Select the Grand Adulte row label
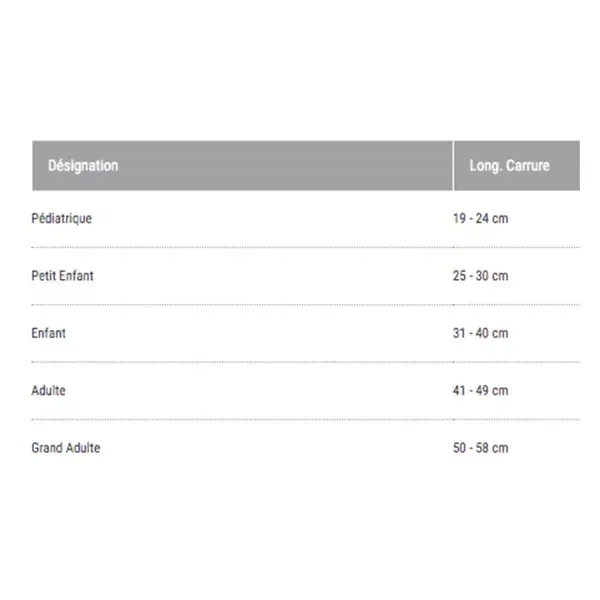The image size is (600, 600). tap(66, 448)
